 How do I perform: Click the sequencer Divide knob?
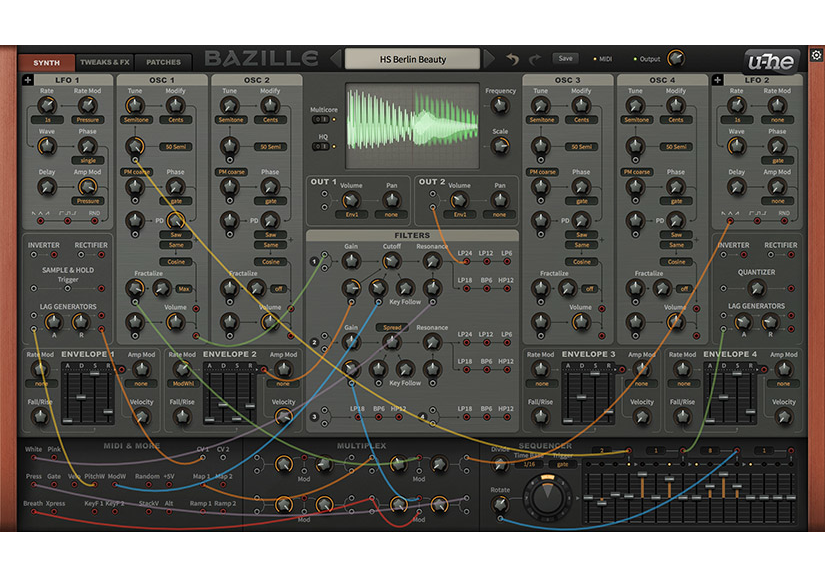click(x=500, y=464)
